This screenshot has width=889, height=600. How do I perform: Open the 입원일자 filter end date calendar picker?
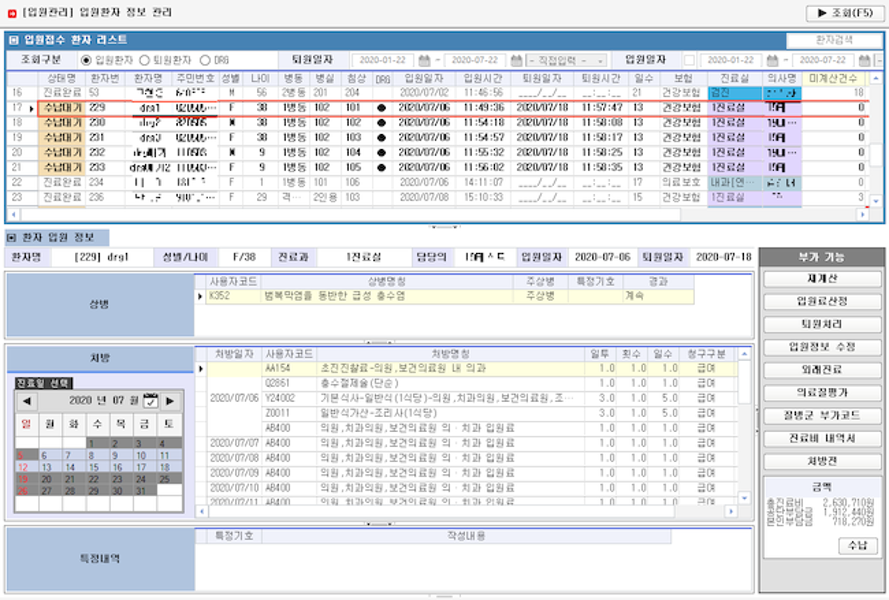(x=864, y=60)
